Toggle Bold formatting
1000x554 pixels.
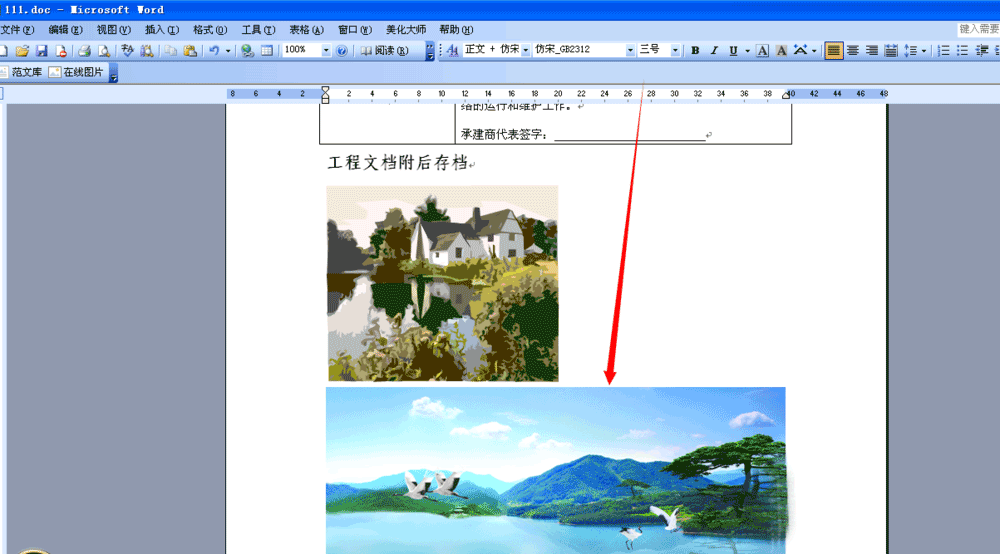695,50
